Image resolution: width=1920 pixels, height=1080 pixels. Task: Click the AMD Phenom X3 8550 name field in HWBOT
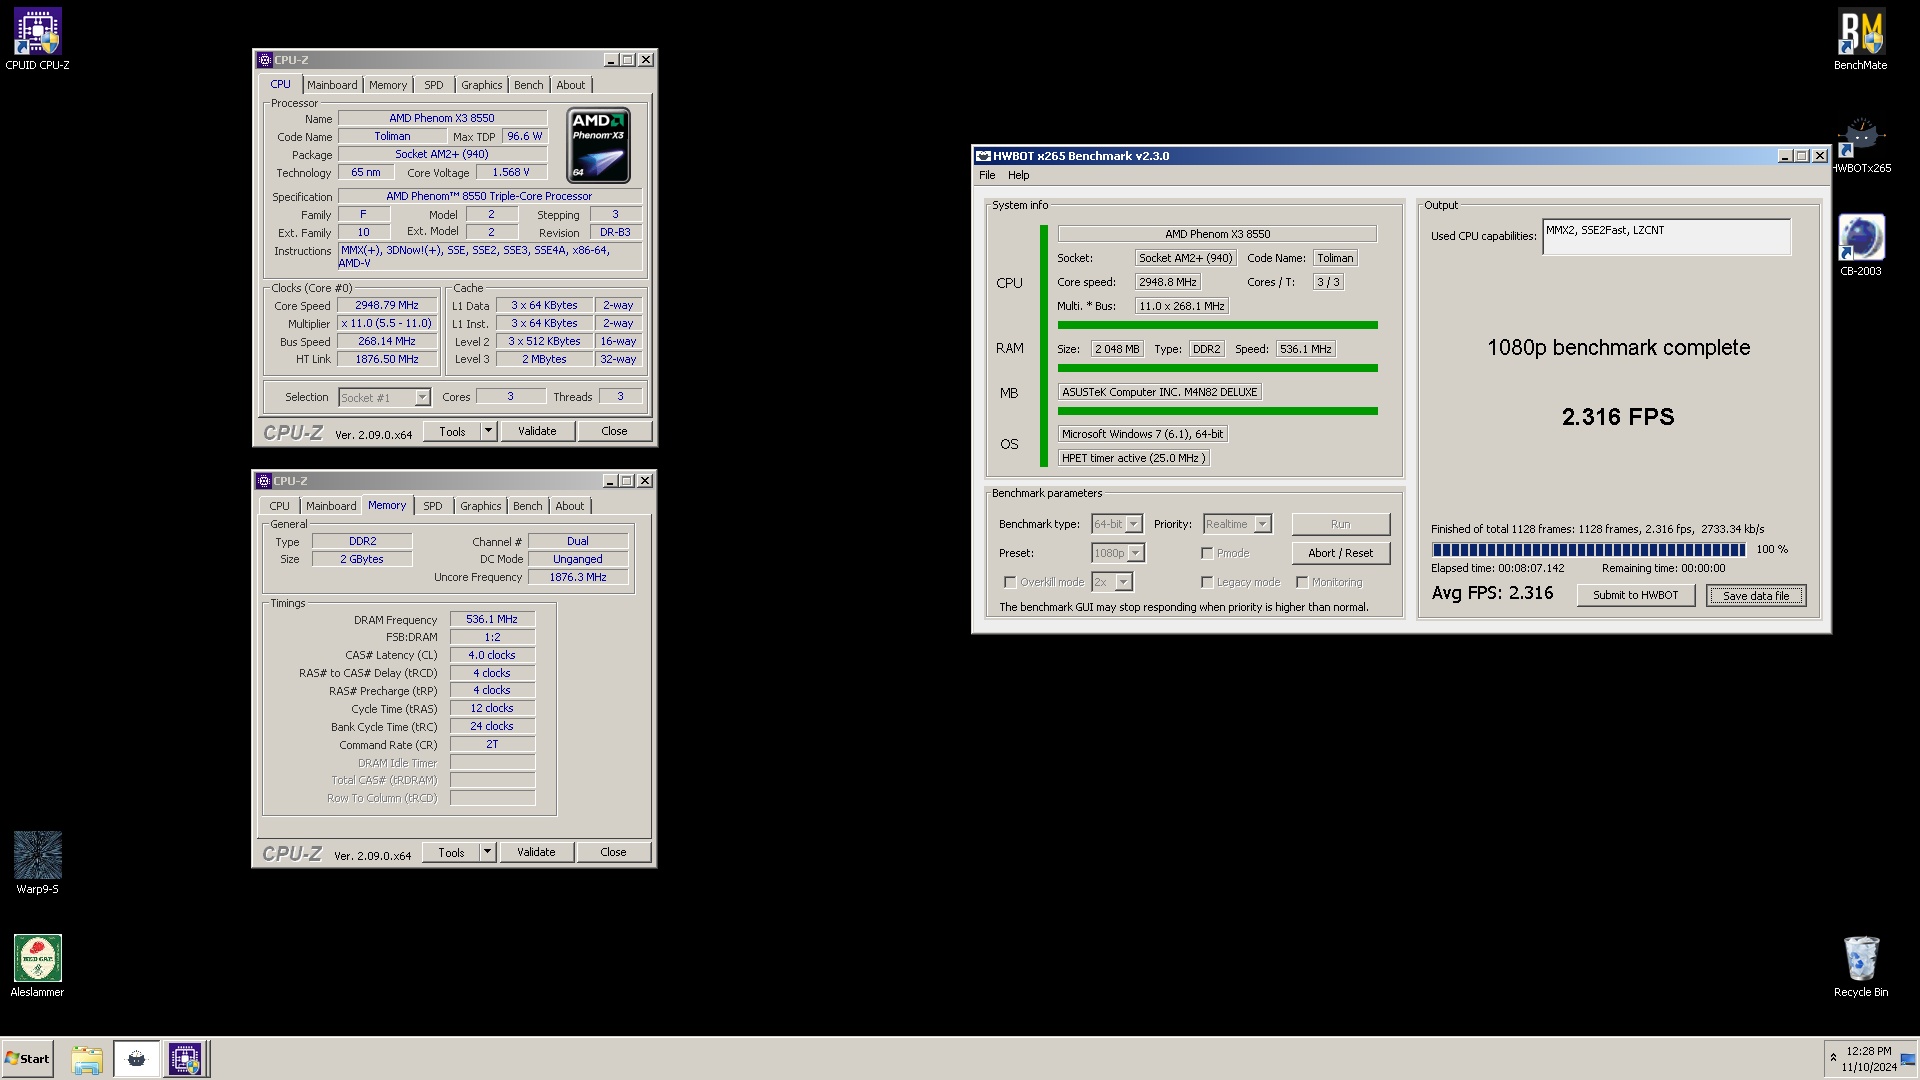tap(1217, 234)
